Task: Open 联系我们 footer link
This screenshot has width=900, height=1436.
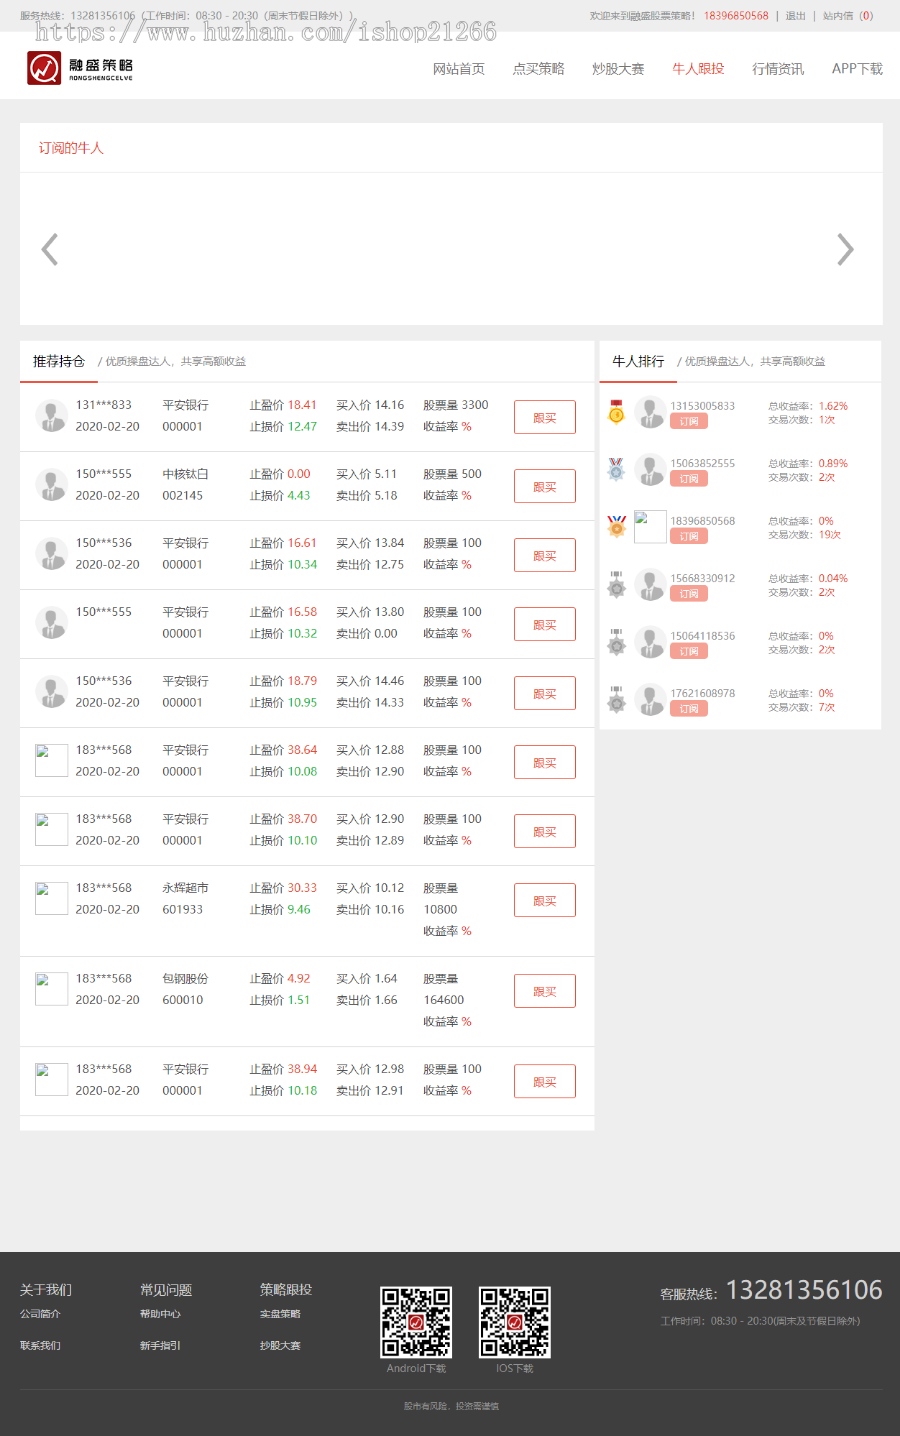Action: pos(40,1346)
